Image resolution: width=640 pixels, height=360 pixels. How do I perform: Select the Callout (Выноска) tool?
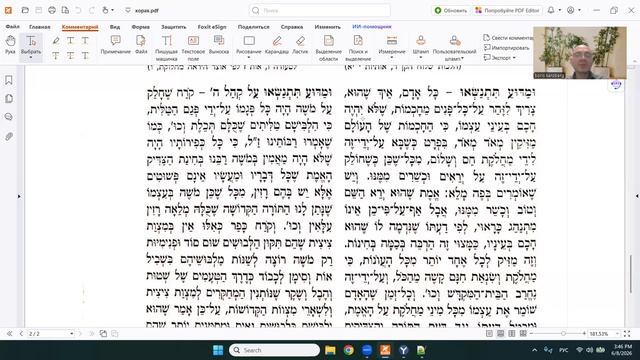[x=219, y=44]
